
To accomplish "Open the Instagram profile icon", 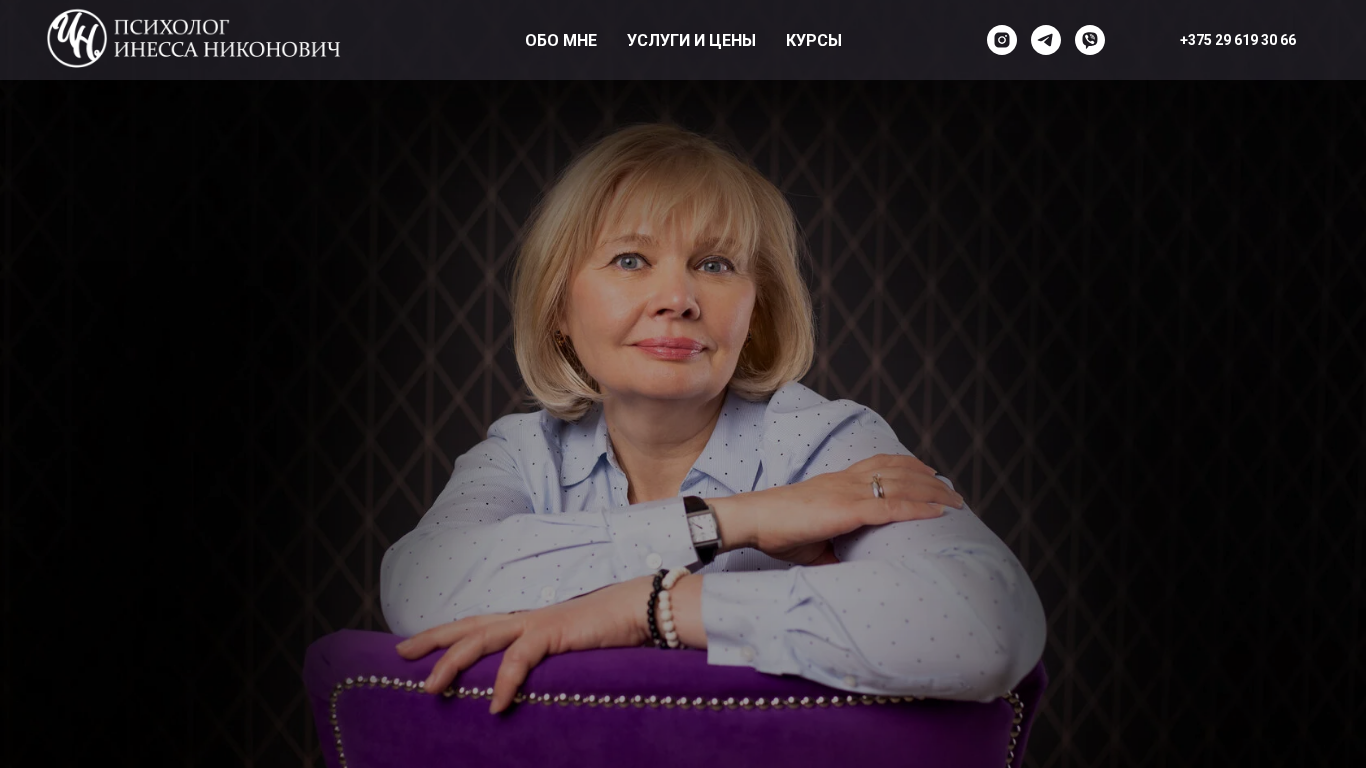I will coord(1002,40).
